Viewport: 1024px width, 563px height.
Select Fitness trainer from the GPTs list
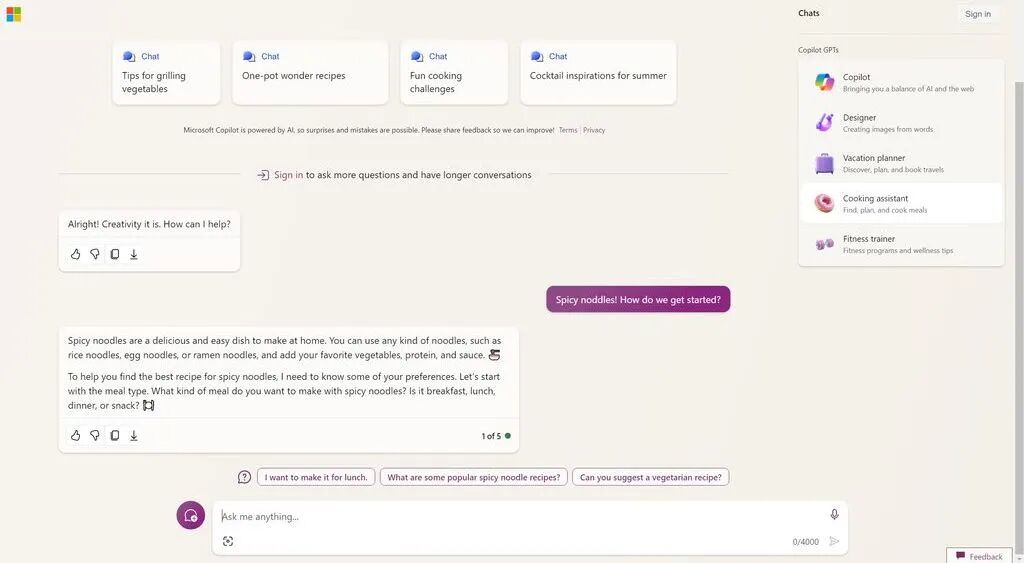[901, 244]
